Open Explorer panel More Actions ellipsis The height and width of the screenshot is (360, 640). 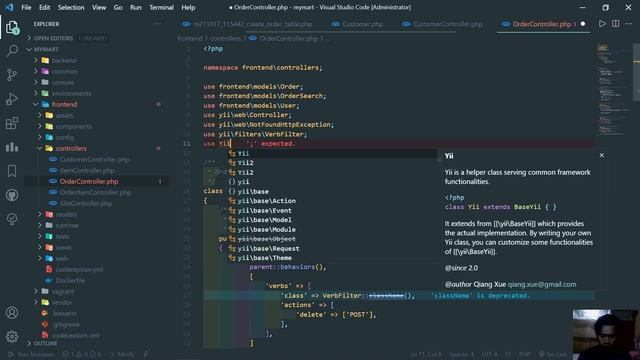[x=158, y=24]
